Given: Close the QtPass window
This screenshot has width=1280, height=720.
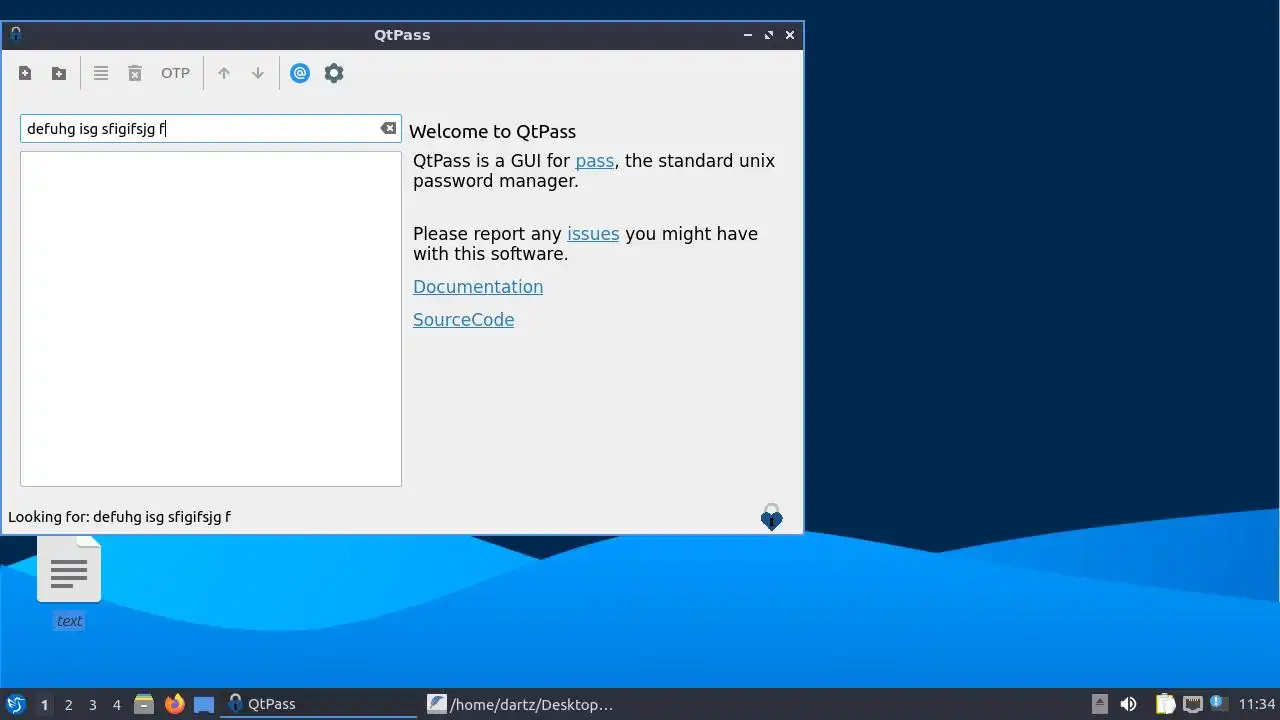Looking at the screenshot, I should click(x=790, y=35).
